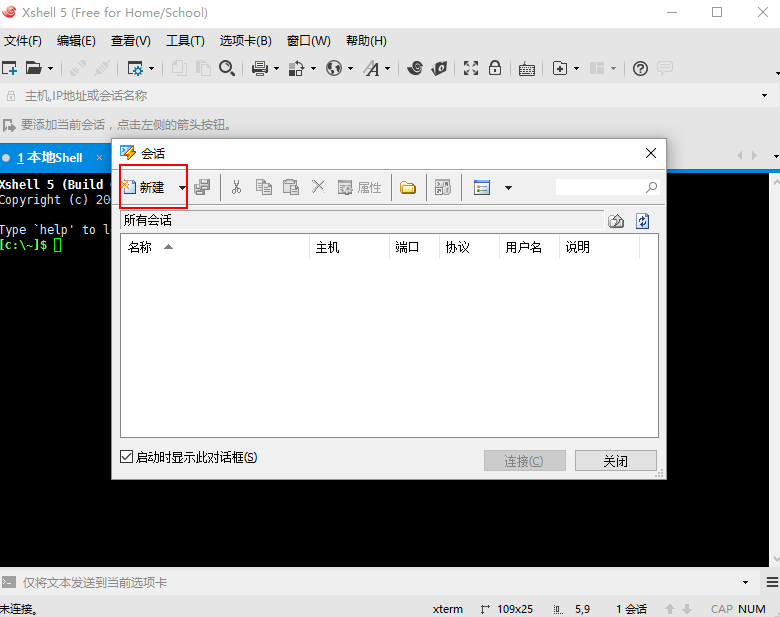The height and width of the screenshot is (617, 780).
Task: Click the help question mark icon
Action: tap(641, 68)
